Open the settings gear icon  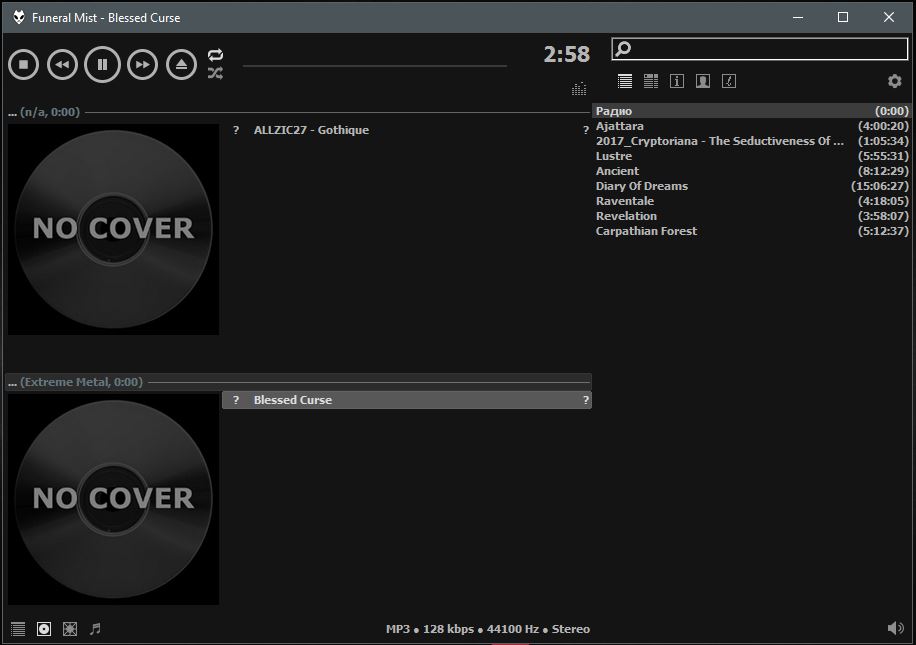pos(894,82)
